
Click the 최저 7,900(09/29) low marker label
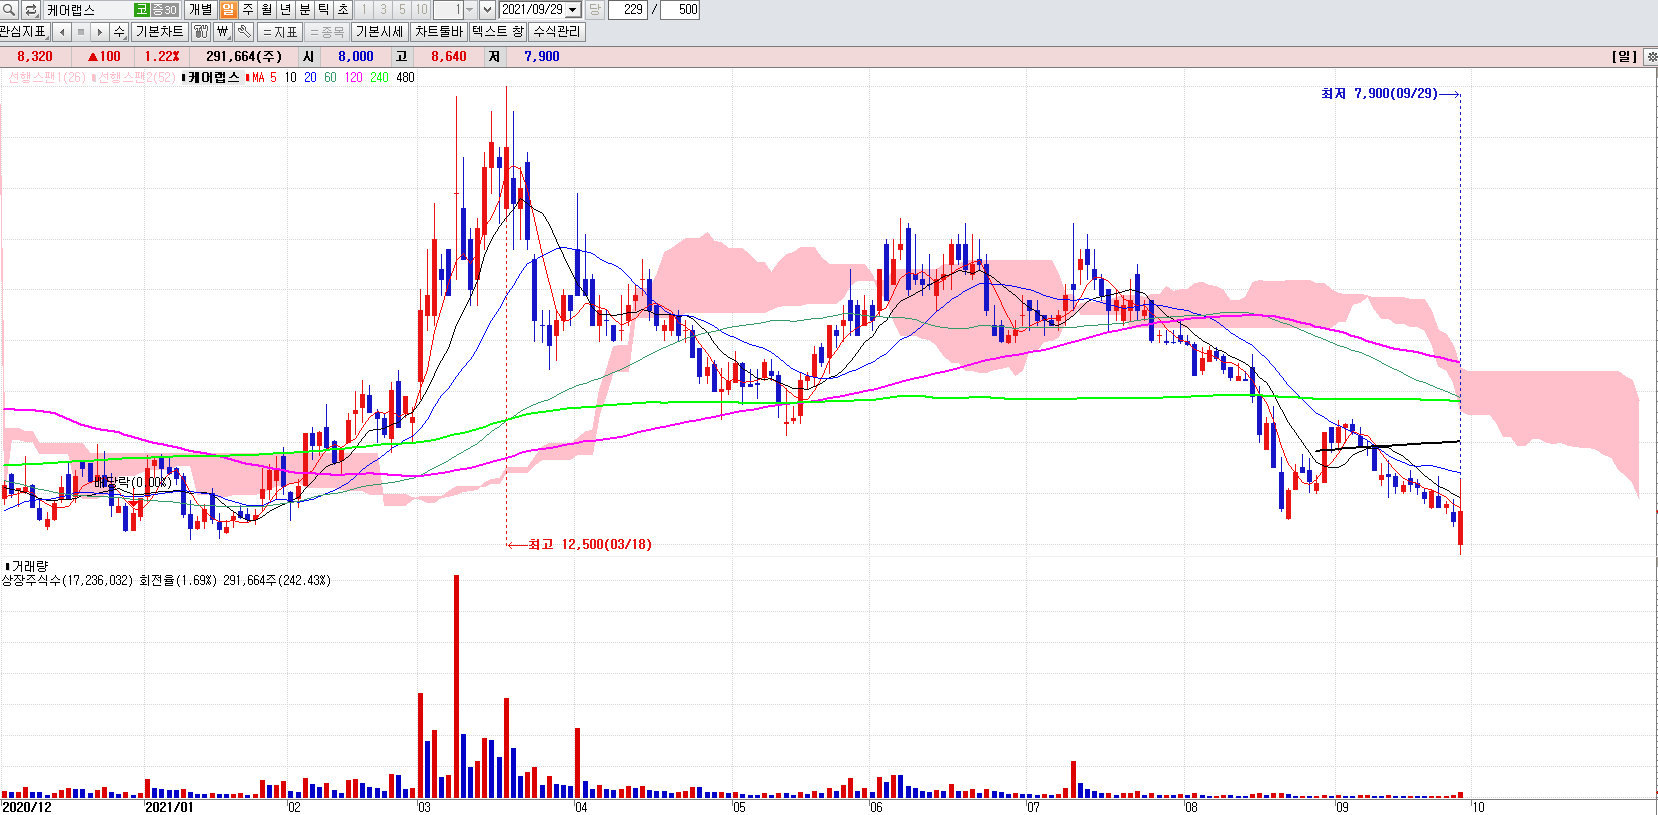[x=1379, y=93]
